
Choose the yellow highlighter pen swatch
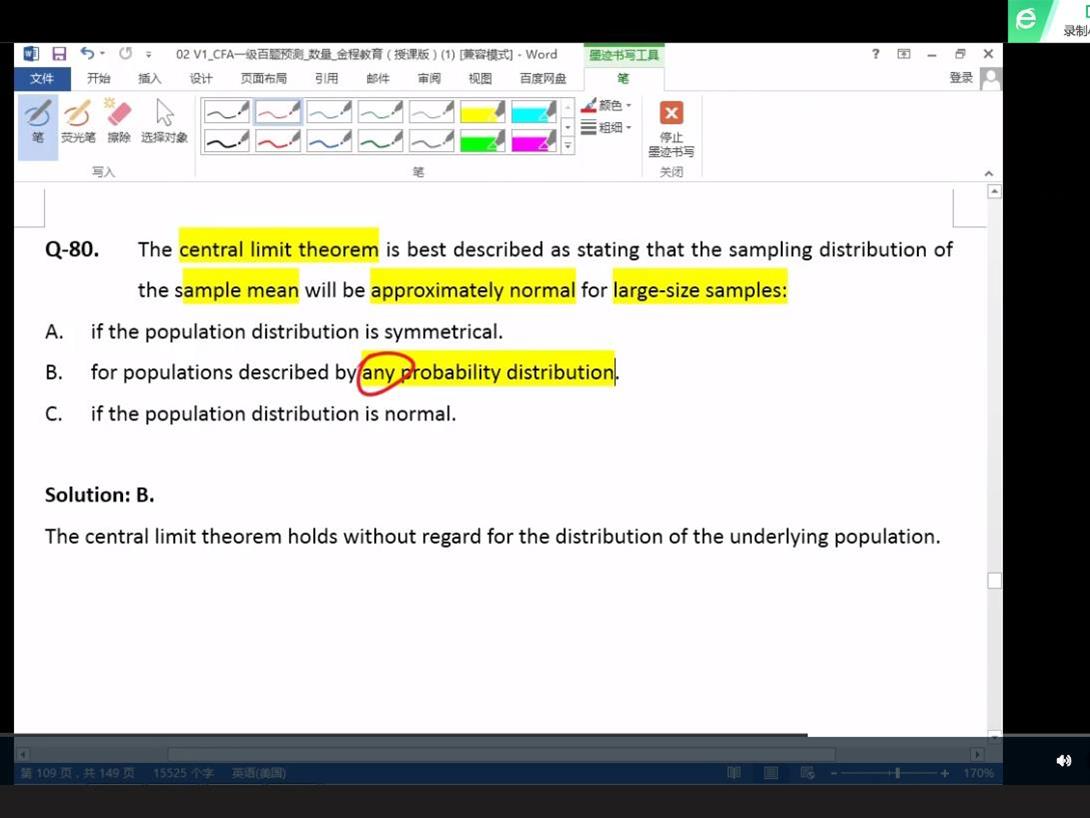coord(482,111)
